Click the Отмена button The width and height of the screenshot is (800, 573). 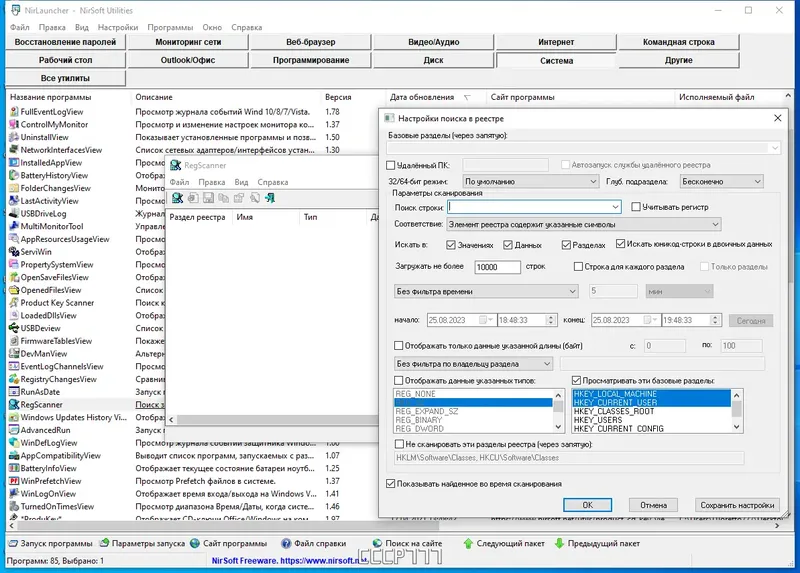click(654, 505)
